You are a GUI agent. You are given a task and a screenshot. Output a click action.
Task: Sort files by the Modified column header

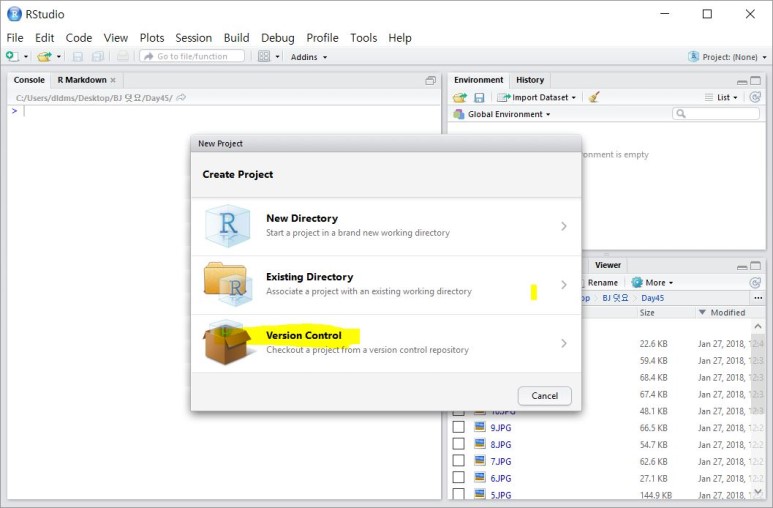[x=722, y=313]
